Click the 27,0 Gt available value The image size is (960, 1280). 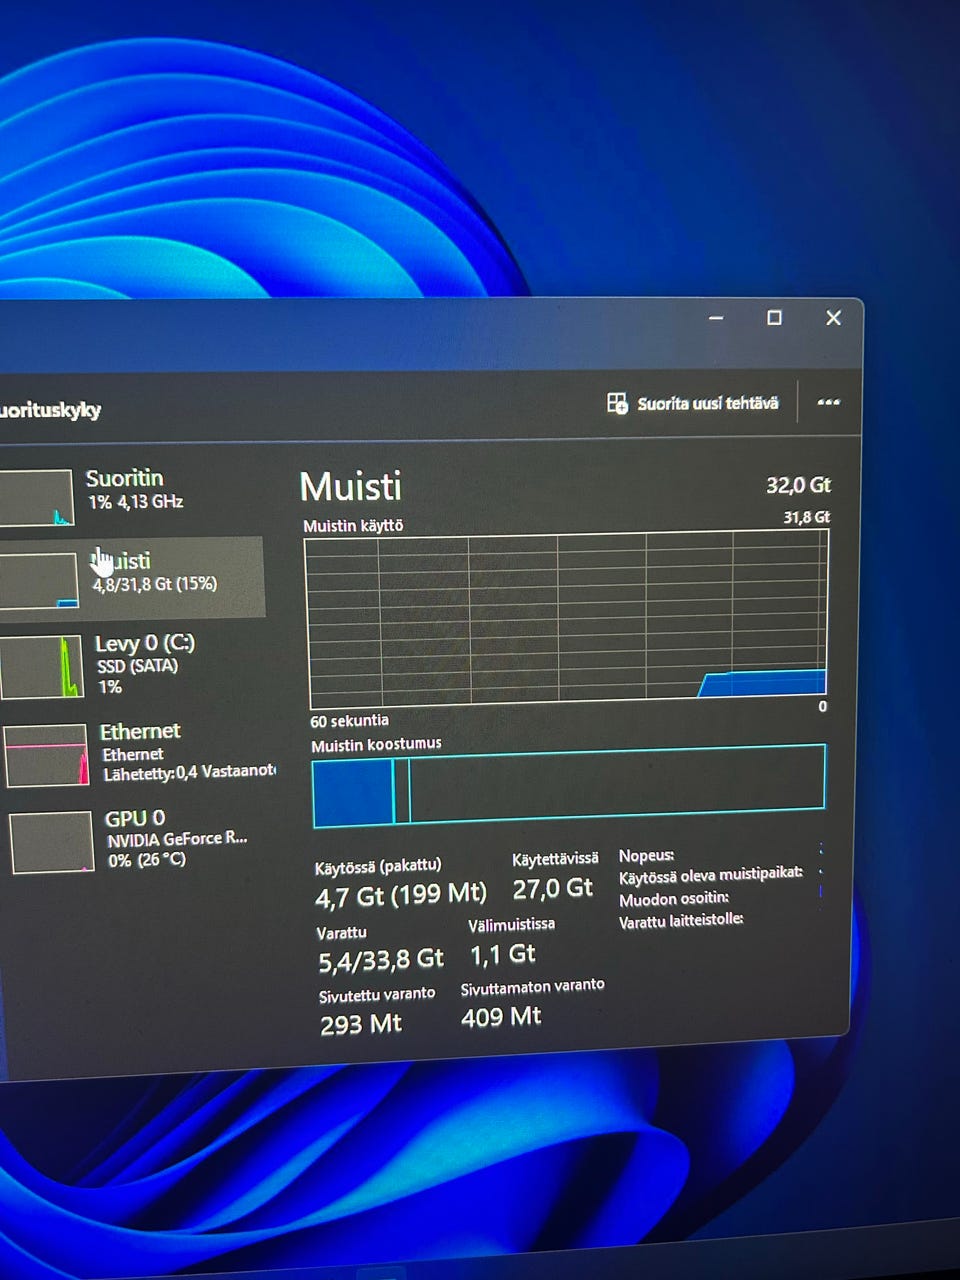pos(553,888)
